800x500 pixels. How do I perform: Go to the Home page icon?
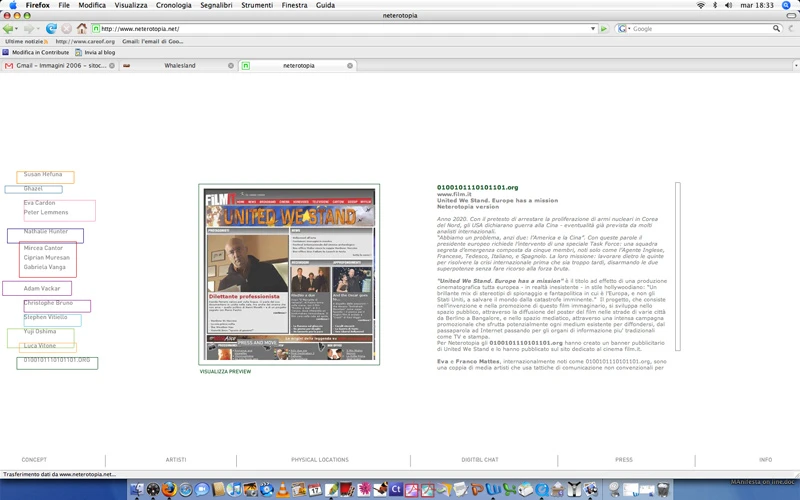click(x=82, y=29)
